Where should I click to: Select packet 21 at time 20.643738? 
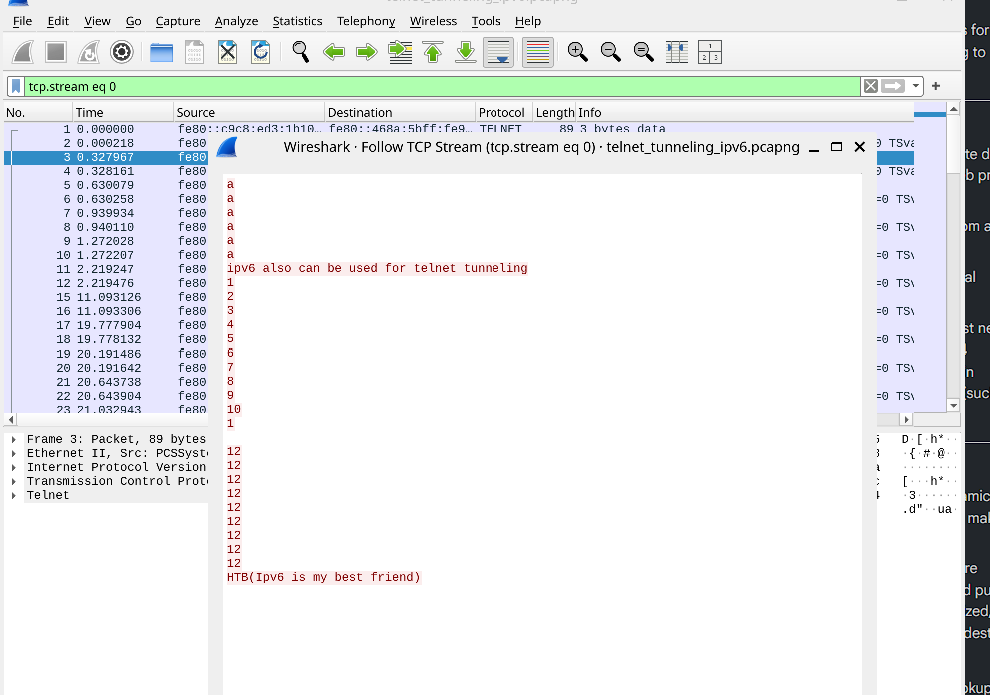click(106, 382)
